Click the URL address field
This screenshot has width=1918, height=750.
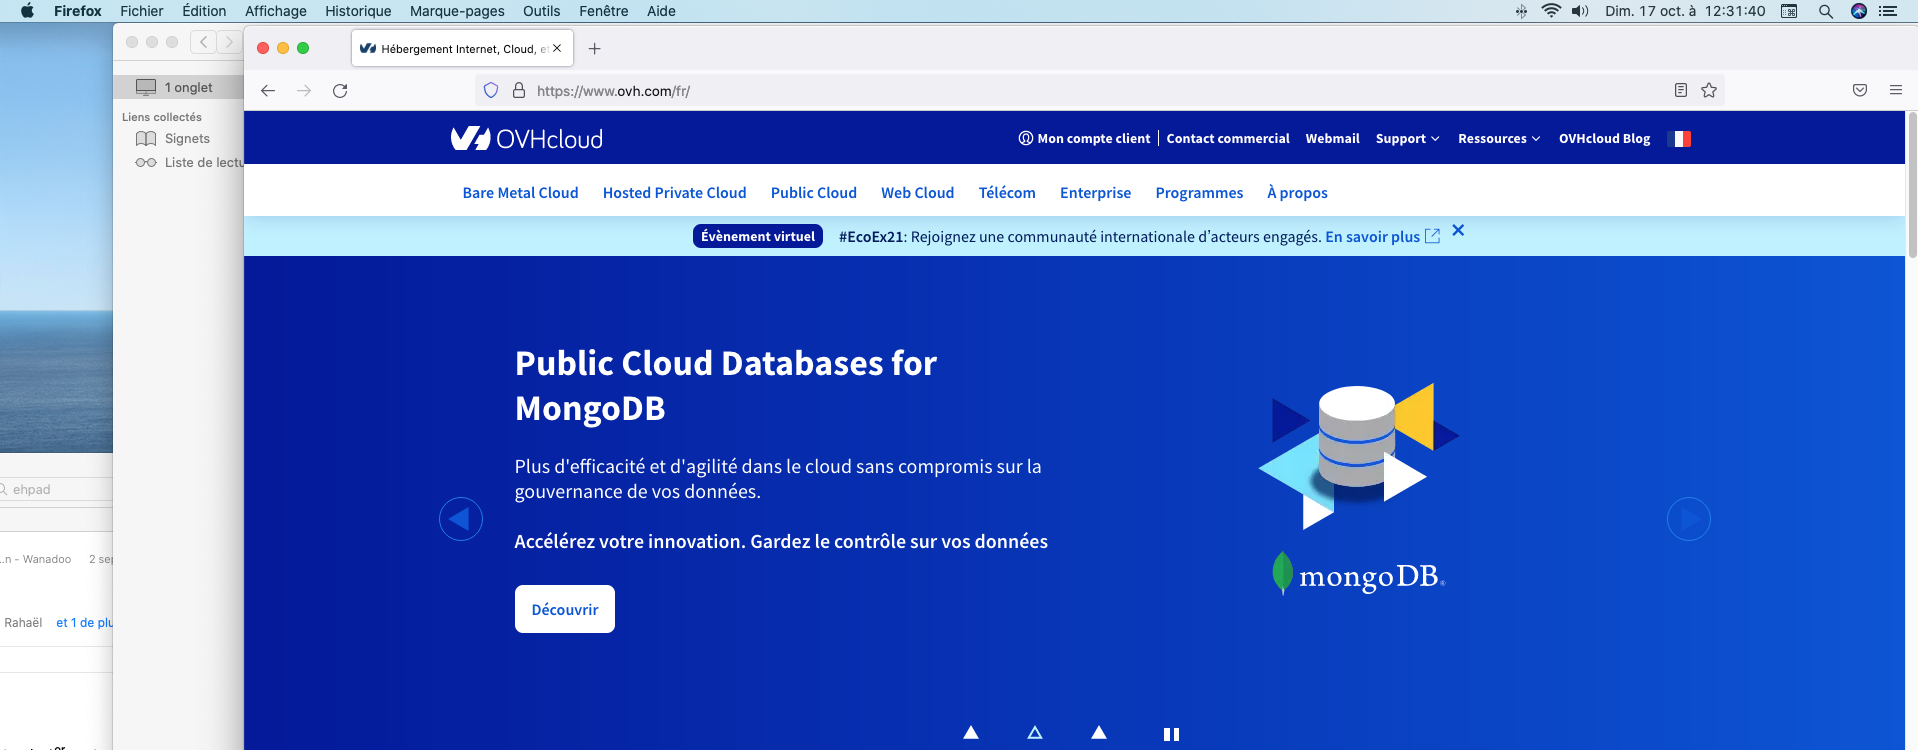(1000, 91)
